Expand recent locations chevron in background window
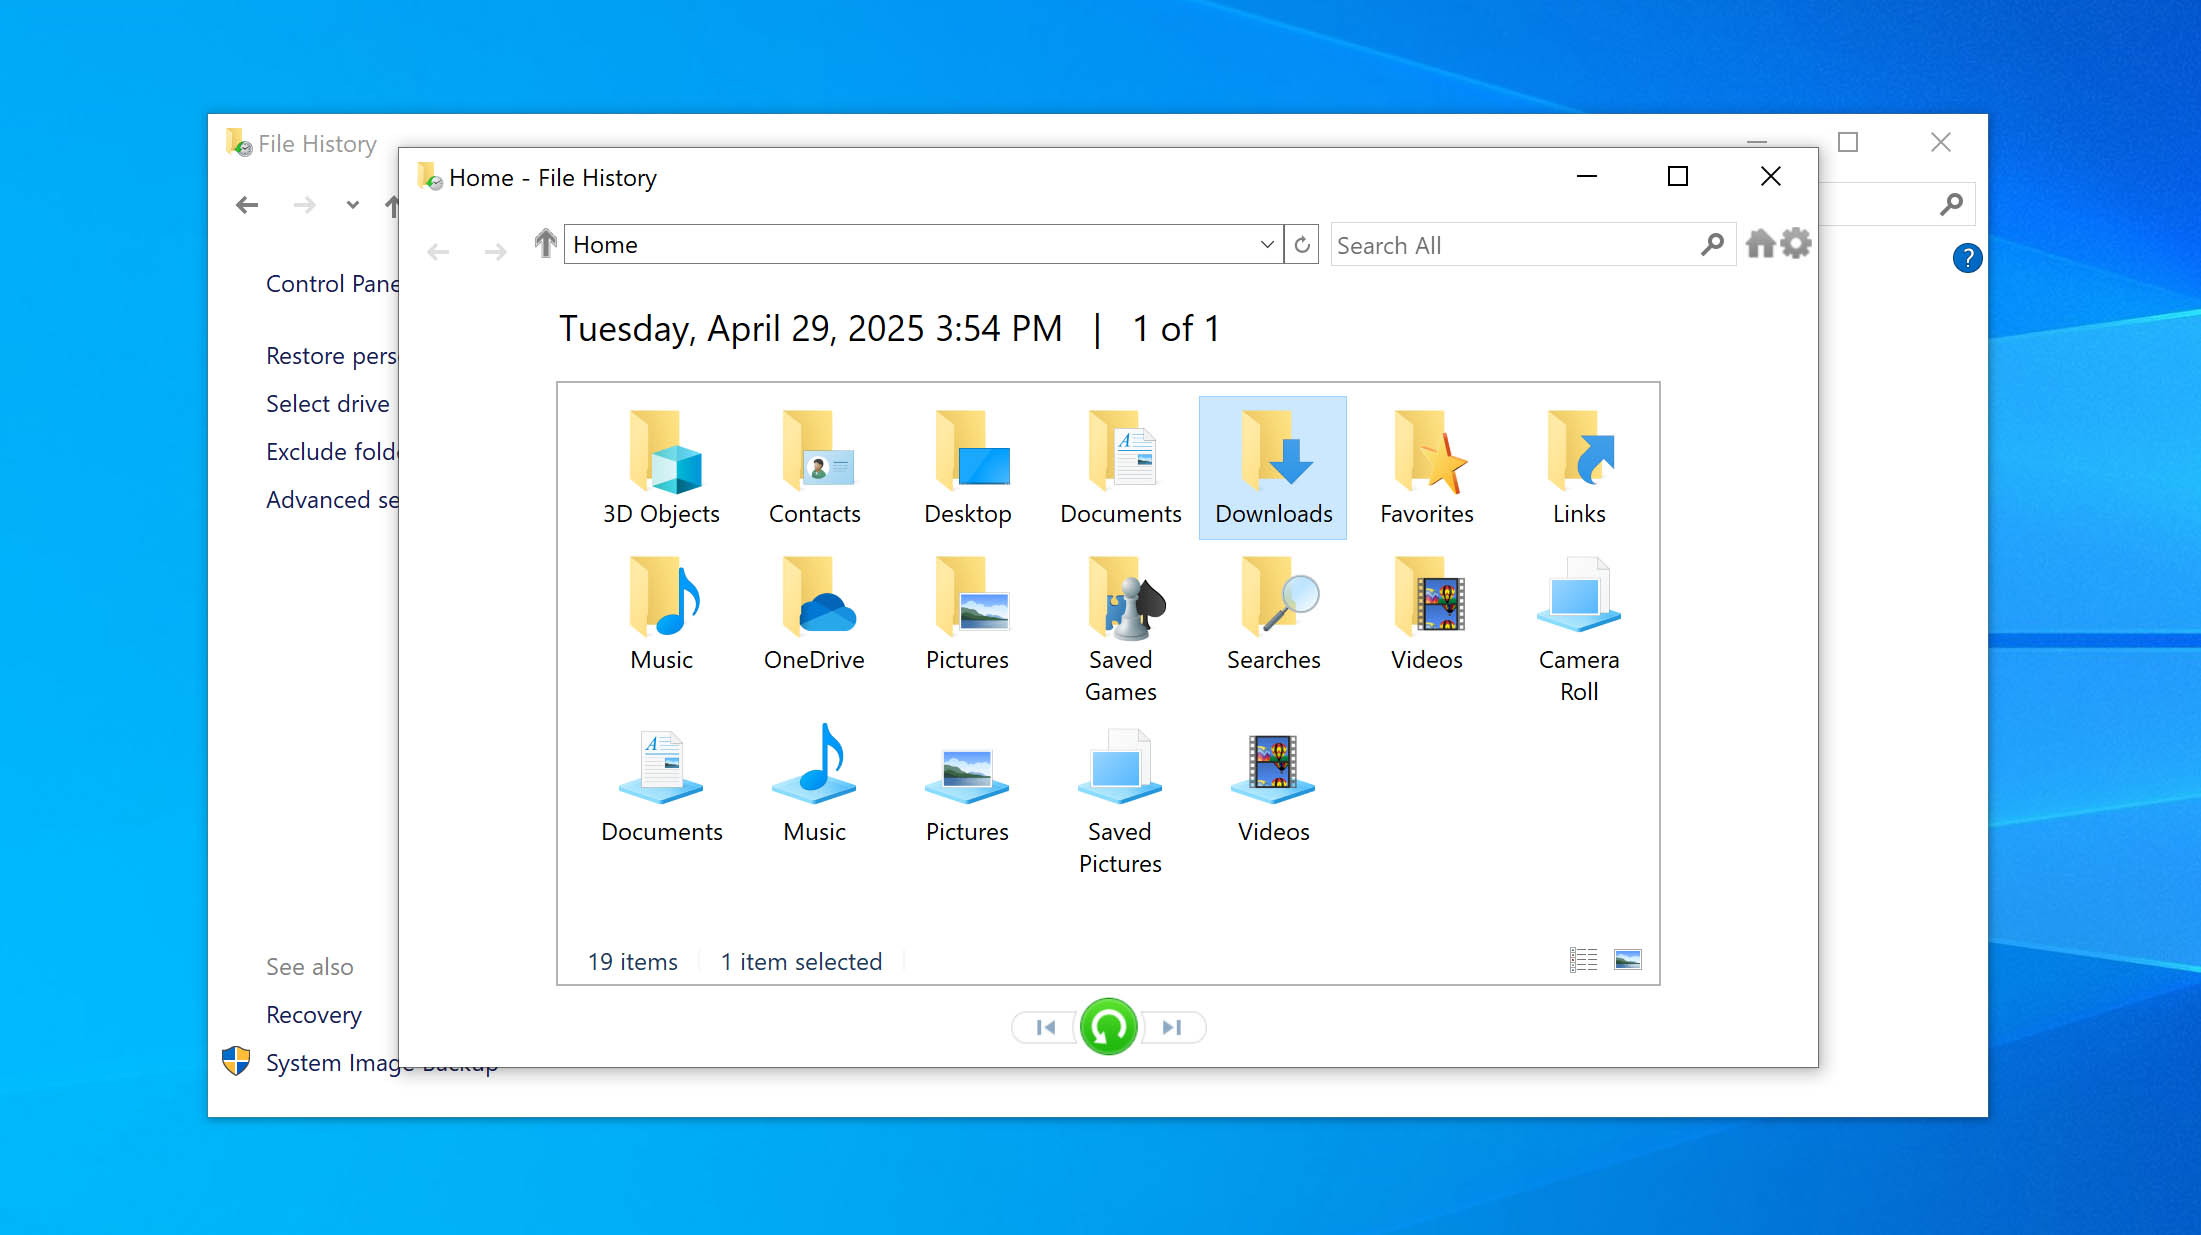This screenshot has height=1235, width=2201. point(352,205)
